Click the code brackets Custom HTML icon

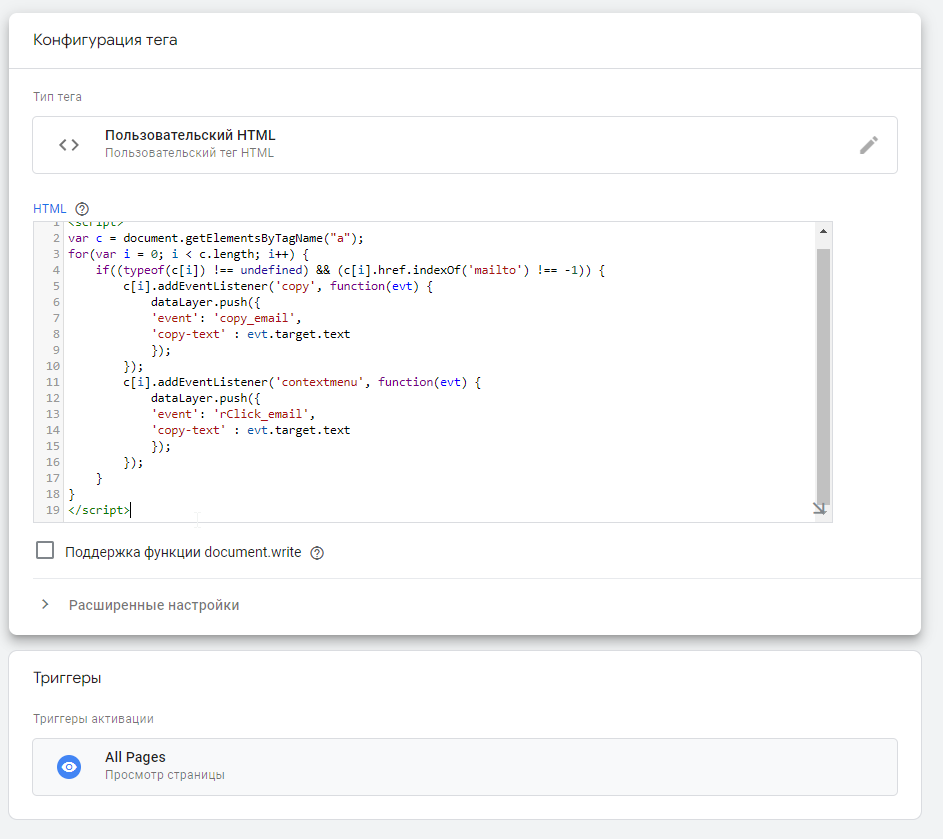(69, 145)
